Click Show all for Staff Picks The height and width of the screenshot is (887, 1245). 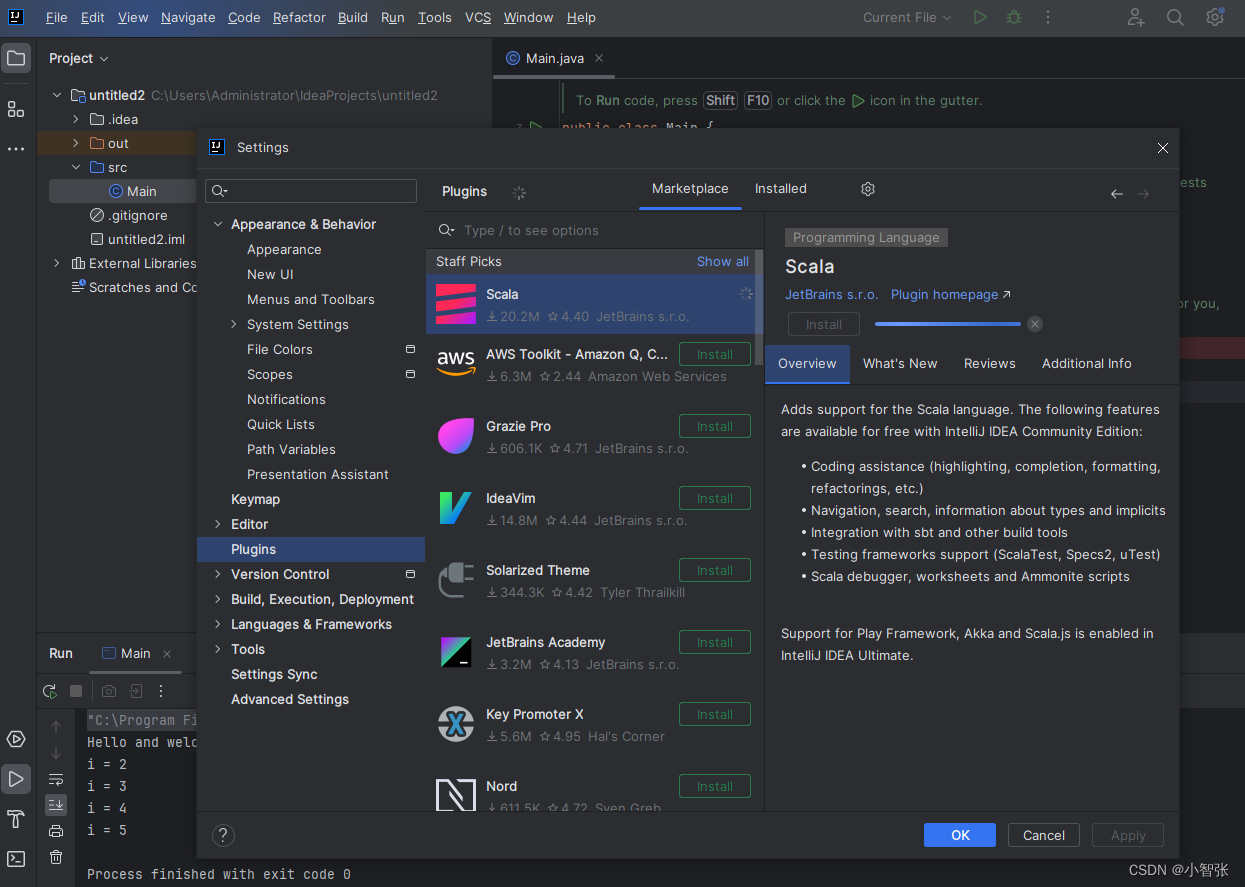(723, 261)
